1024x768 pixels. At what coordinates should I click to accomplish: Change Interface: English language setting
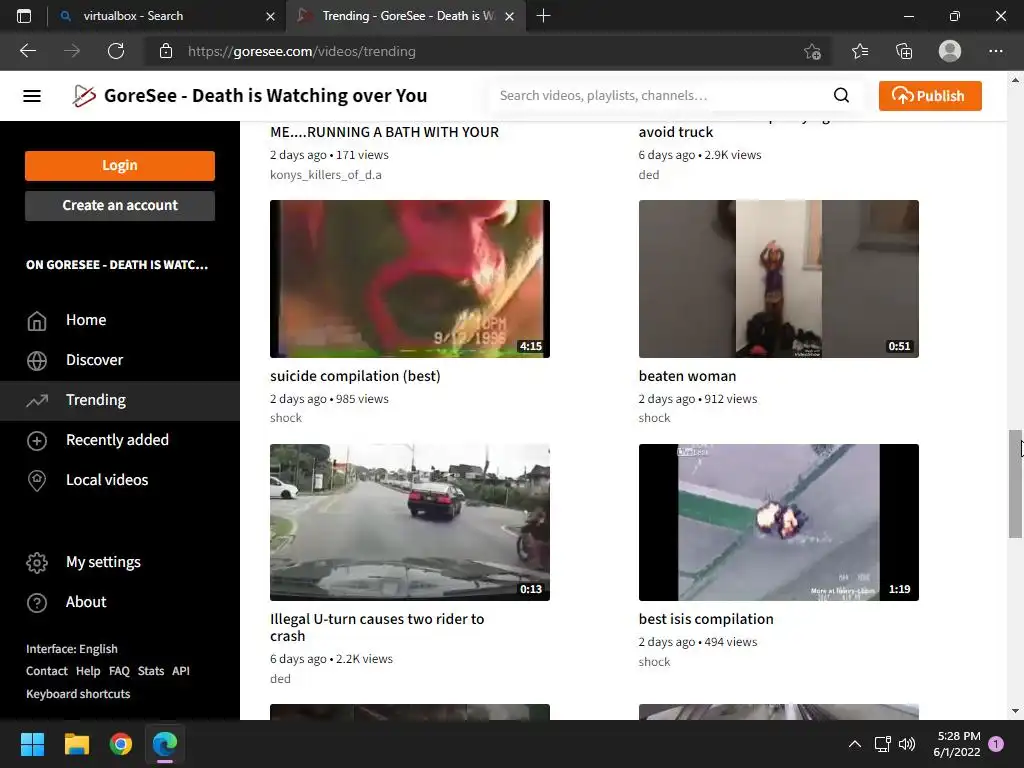[72, 649]
